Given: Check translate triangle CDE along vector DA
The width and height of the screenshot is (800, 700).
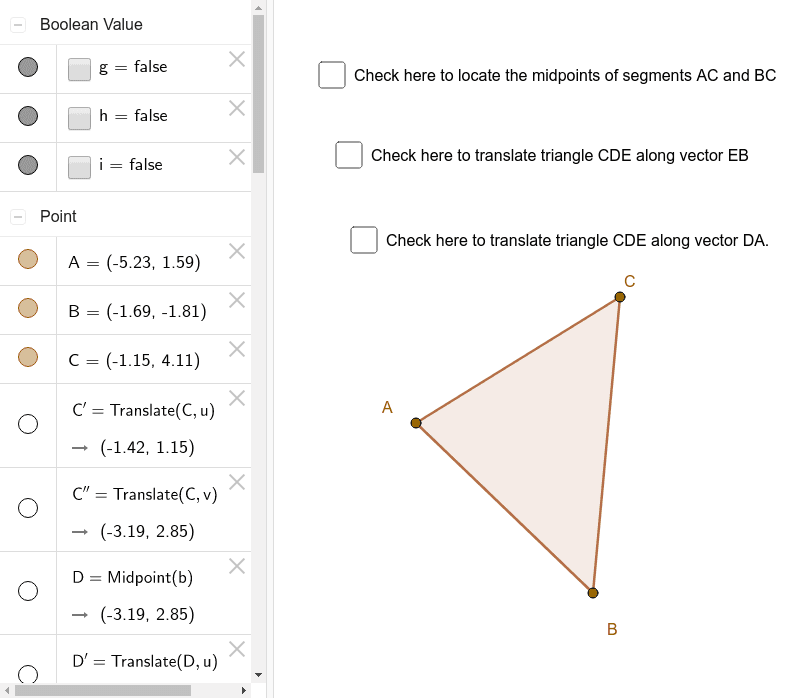Looking at the screenshot, I should click(364, 240).
